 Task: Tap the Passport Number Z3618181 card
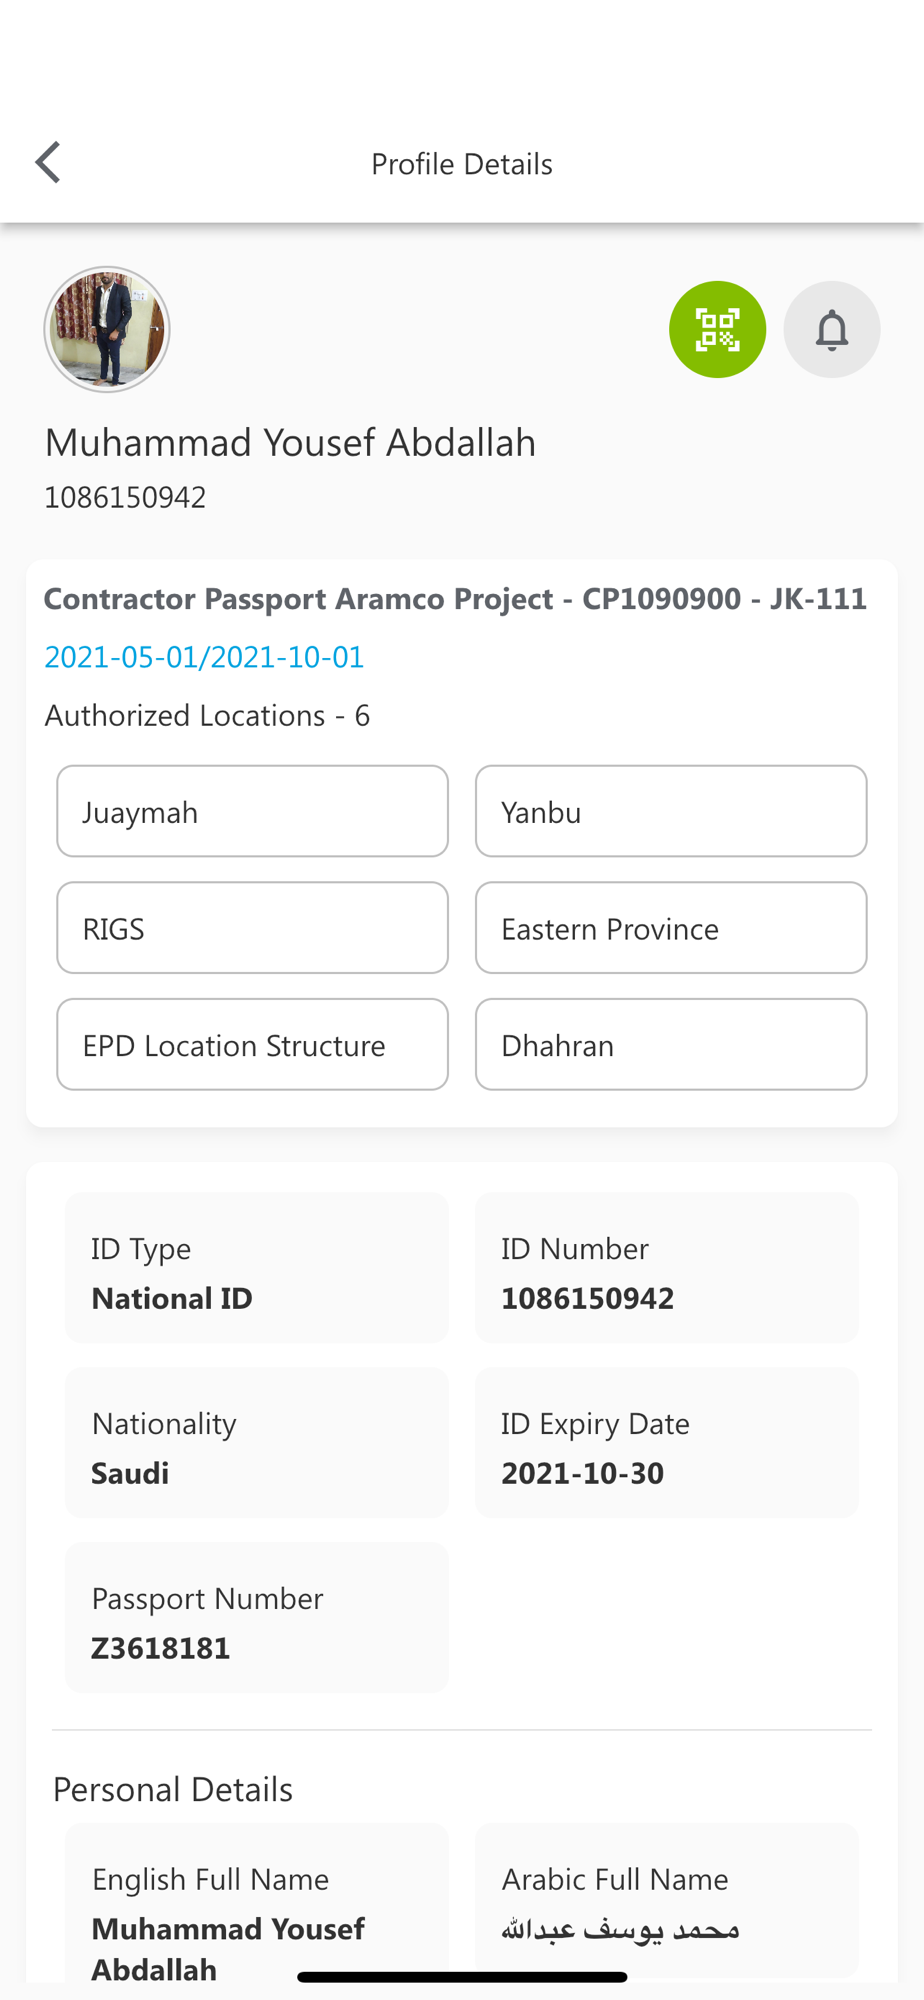click(256, 1617)
